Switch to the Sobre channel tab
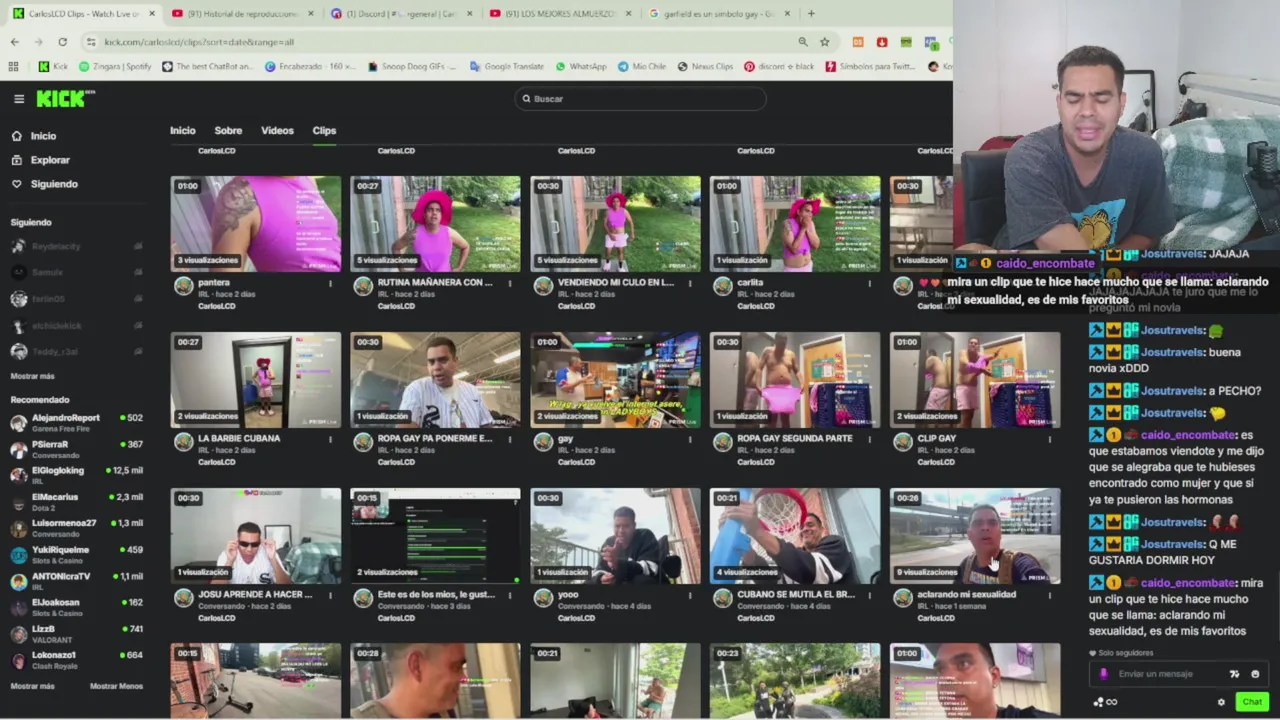This screenshot has width=1280, height=720. 228,131
